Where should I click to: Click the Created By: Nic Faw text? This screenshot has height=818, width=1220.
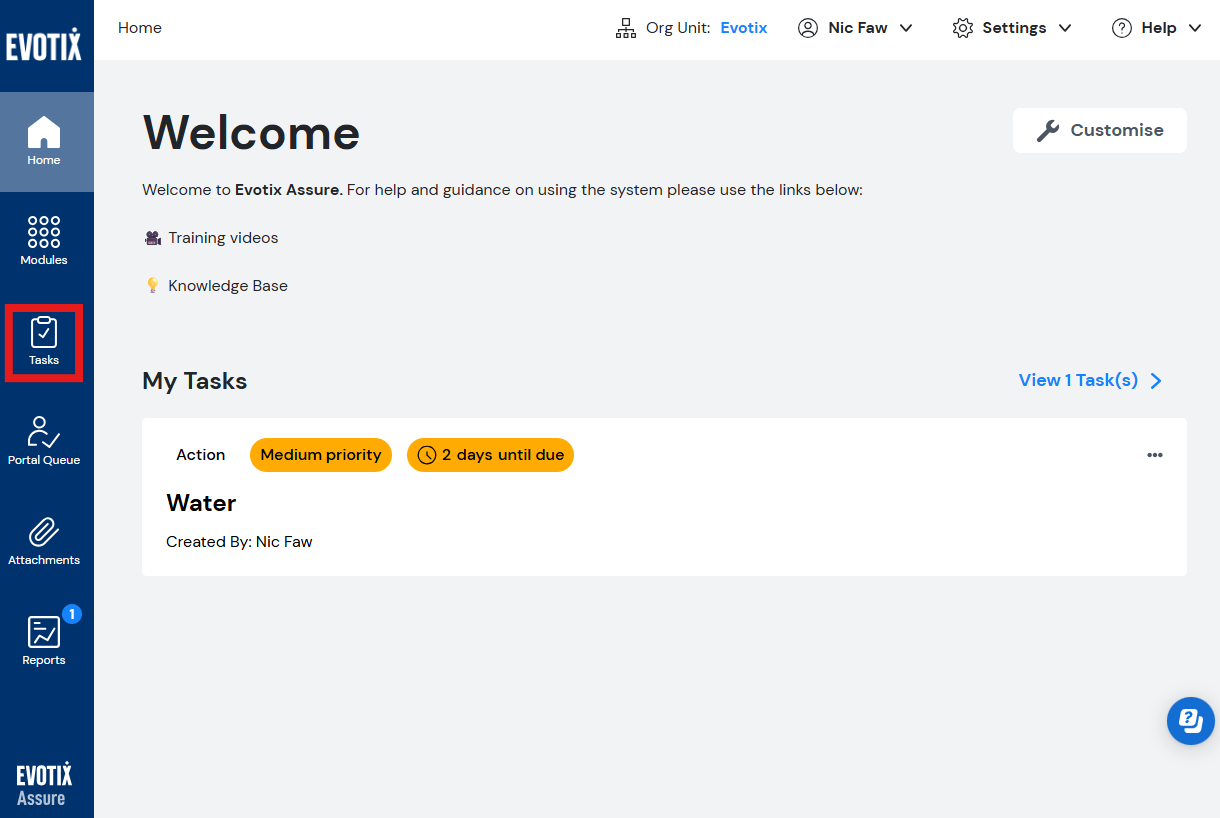pos(239,542)
